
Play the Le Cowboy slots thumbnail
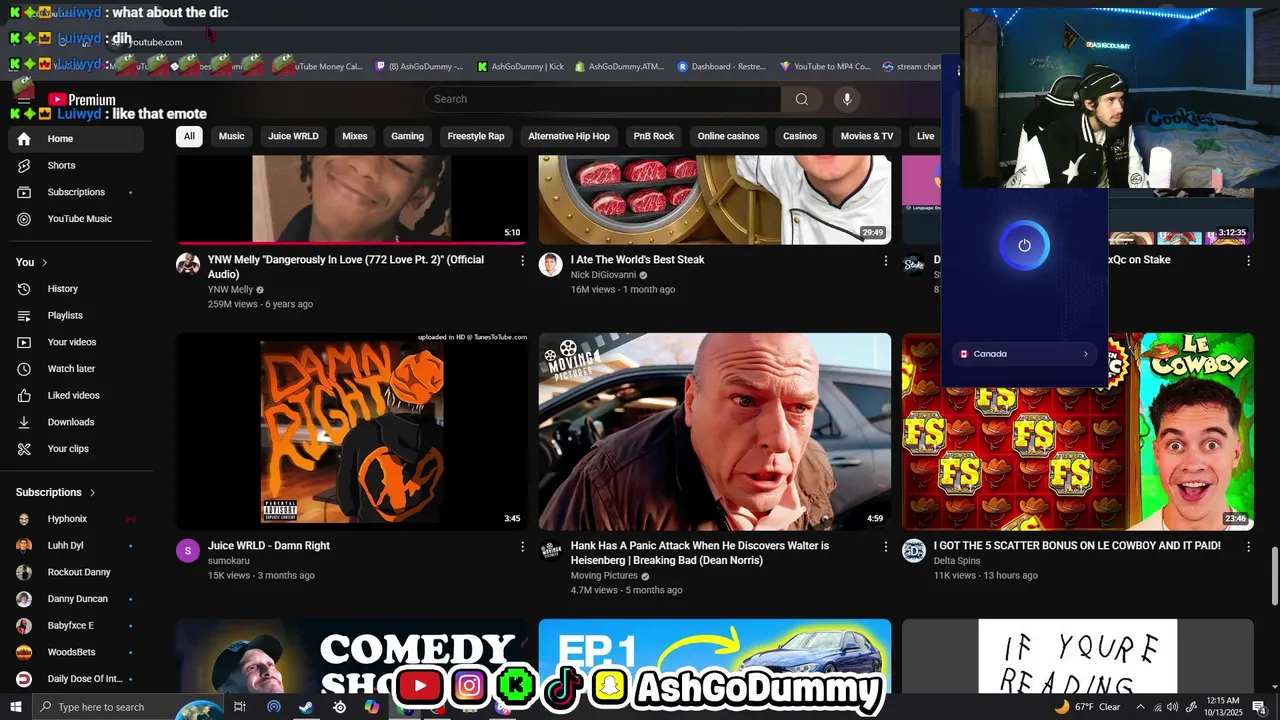tap(1078, 431)
